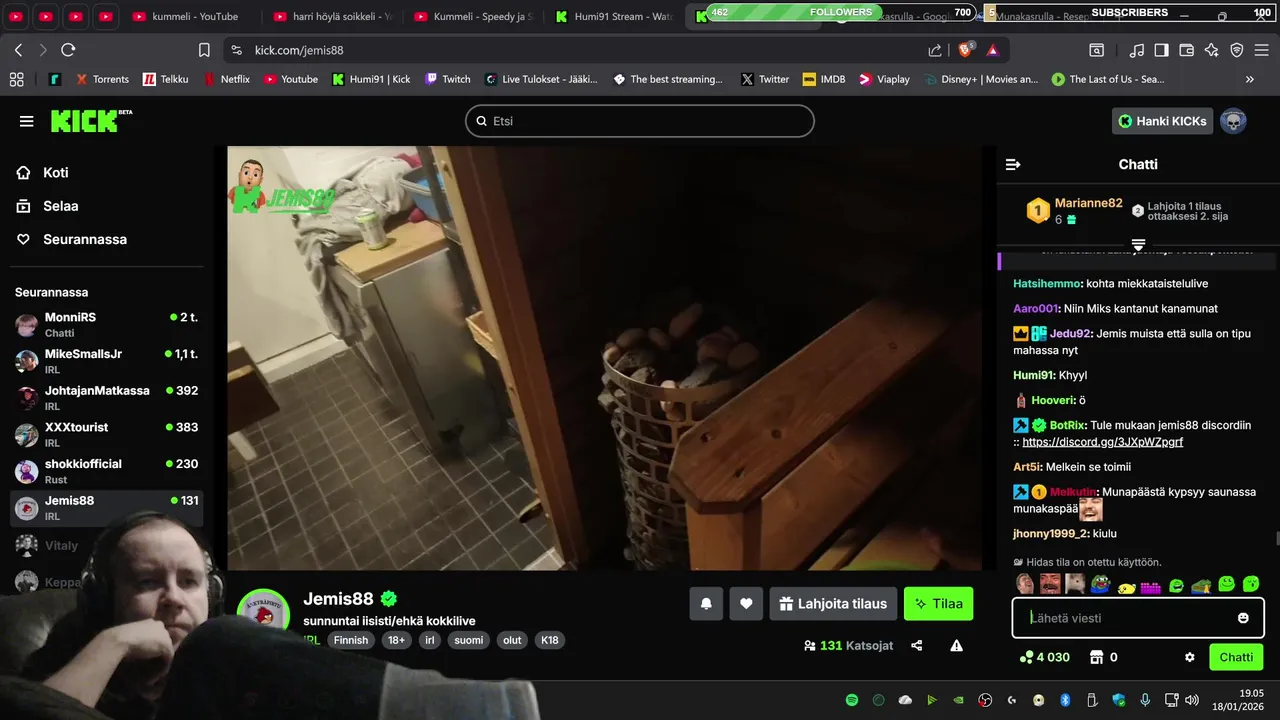Viewport: 1280px width, 720px height.
Task: Follow Jemis88 with the heart button
Action: (746, 604)
